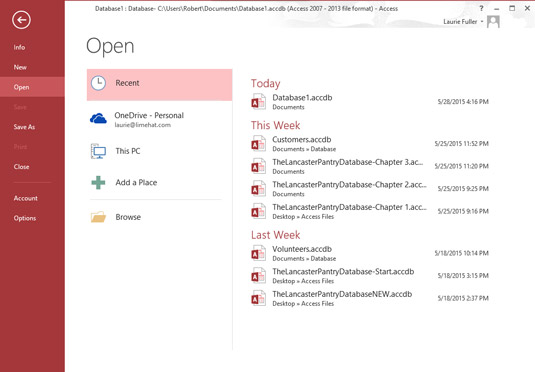Viewport: 535px width, 372px height.
Task: Choose OneDrive - Personal location
Action: pyautogui.click(x=149, y=115)
